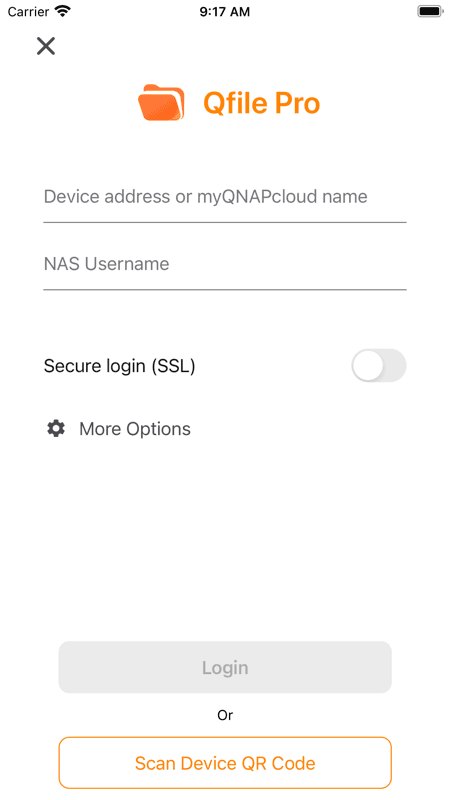450x800 pixels.
Task: Focus the Device address or myQNAPcloud name field
Action: [225, 197]
